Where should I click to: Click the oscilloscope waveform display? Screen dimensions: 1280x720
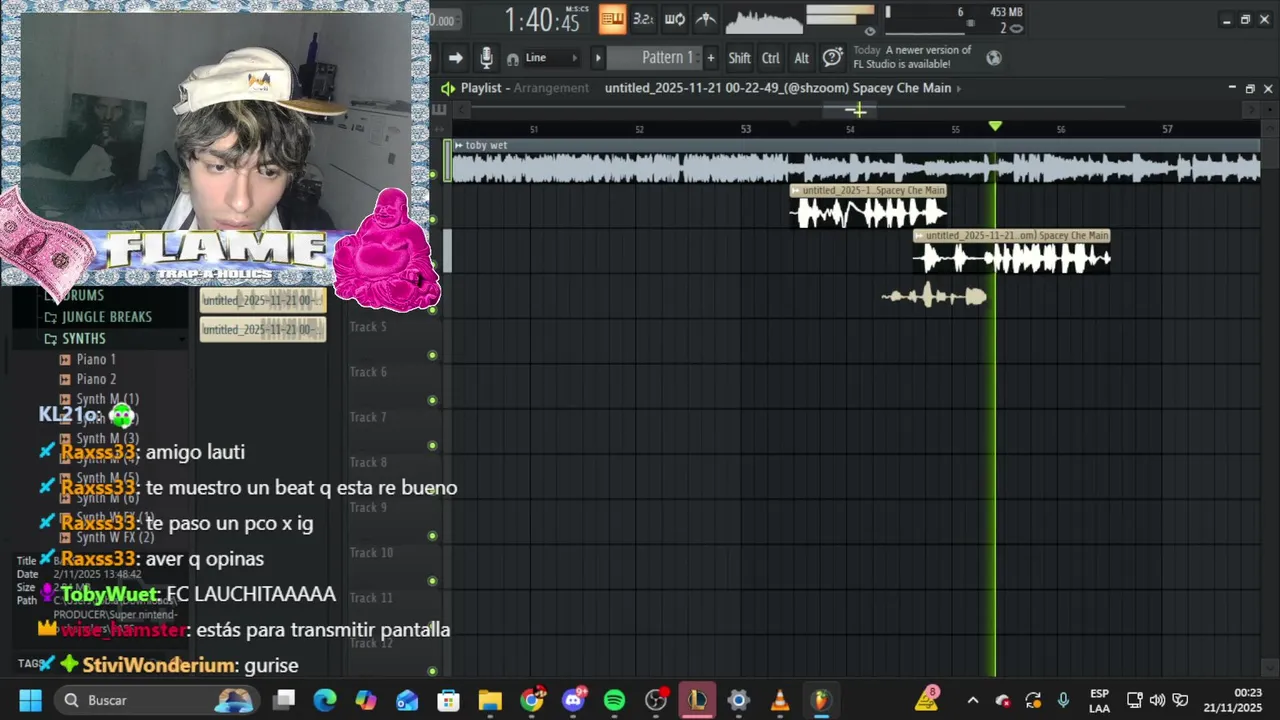pos(763,20)
